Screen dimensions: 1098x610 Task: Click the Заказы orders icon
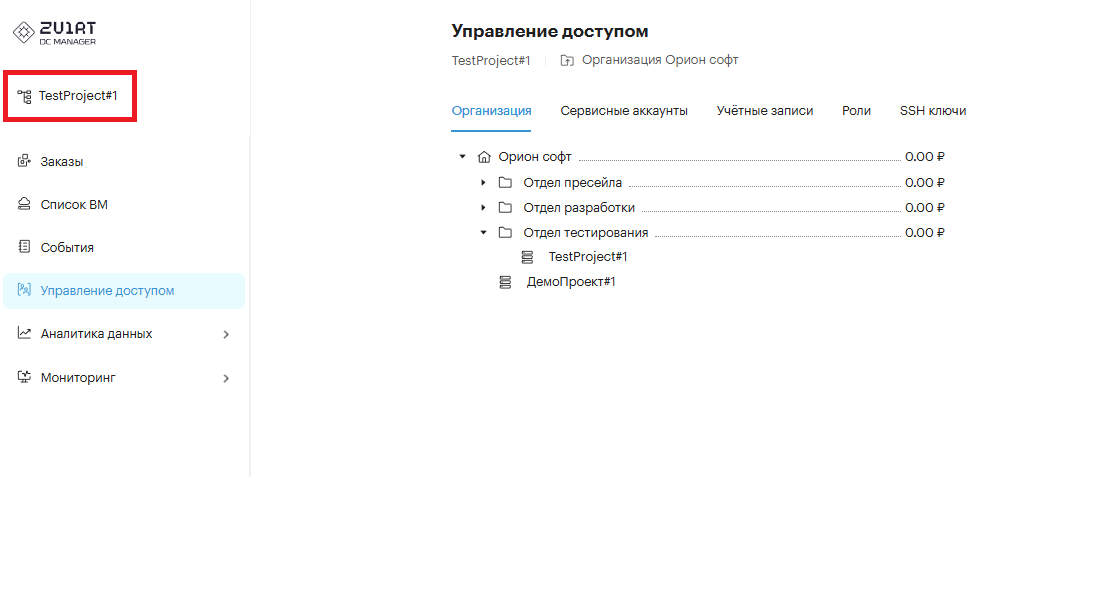pos(25,161)
